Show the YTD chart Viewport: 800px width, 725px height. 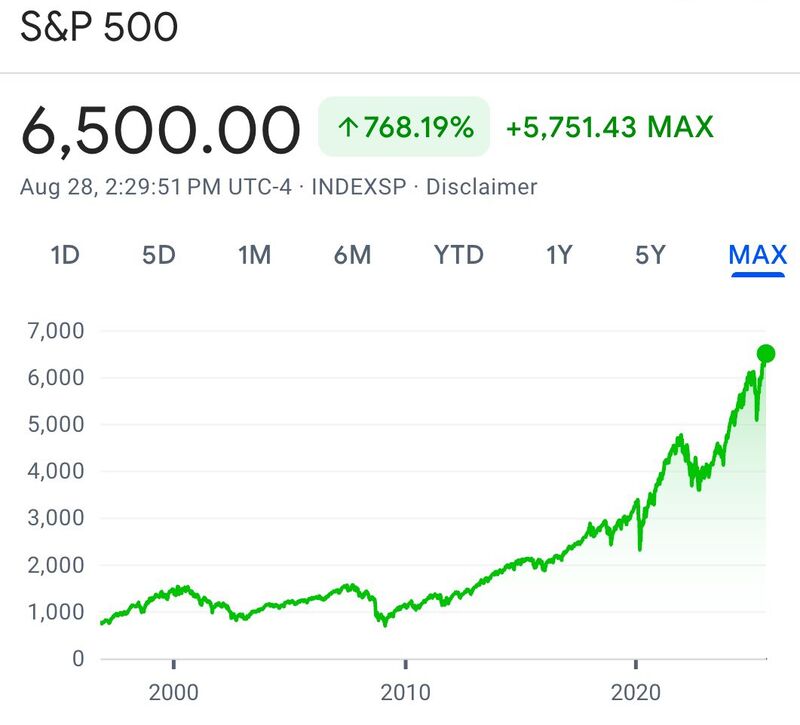[460, 254]
